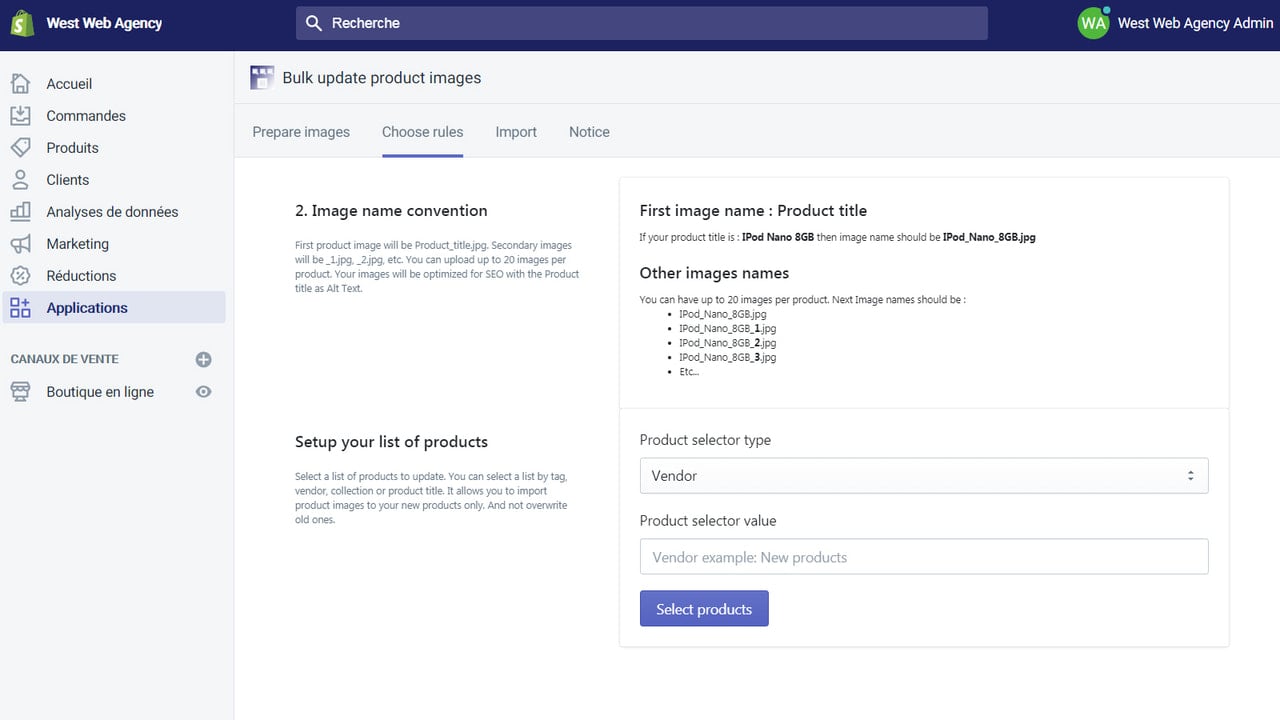Click West Web Agency store name
The image size is (1280, 720).
pyautogui.click(x=104, y=23)
